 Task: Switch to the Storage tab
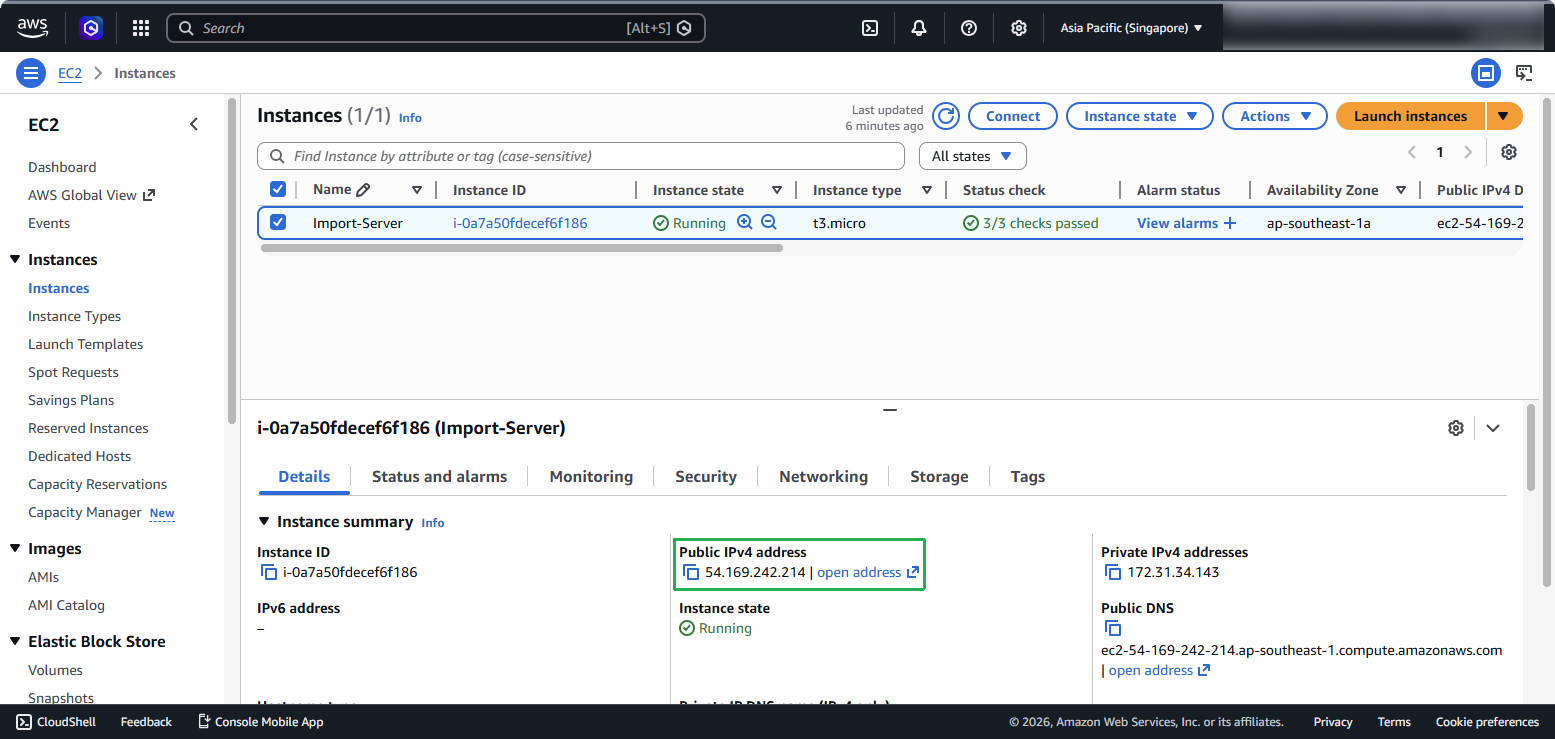(939, 476)
